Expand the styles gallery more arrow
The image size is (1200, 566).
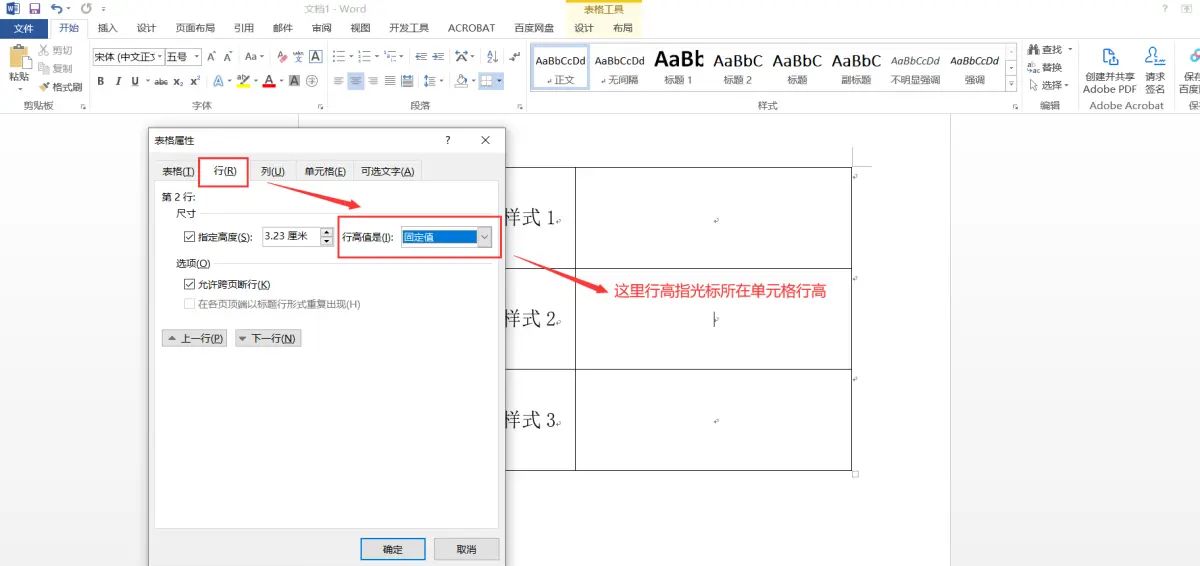click(1011, 83)
